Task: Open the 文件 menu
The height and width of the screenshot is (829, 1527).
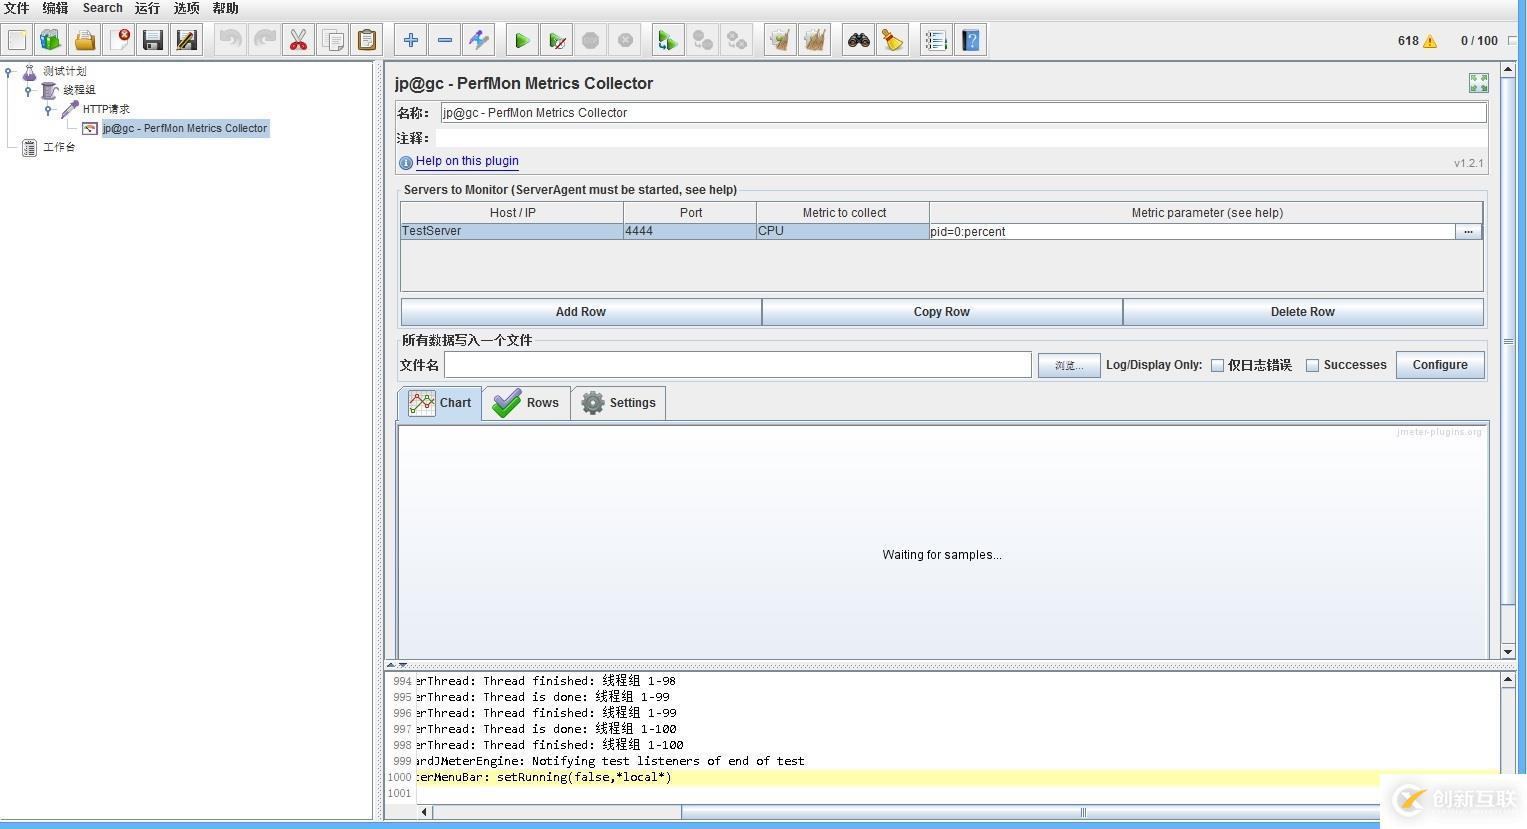Action: tap(16, 8)
